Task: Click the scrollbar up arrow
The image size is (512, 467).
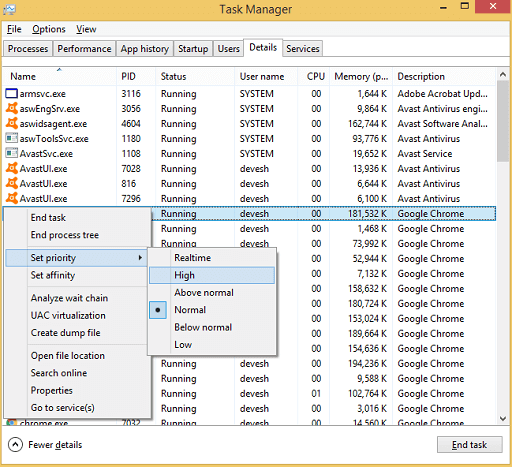Action: pyautogui.click(x=503, y=75)
